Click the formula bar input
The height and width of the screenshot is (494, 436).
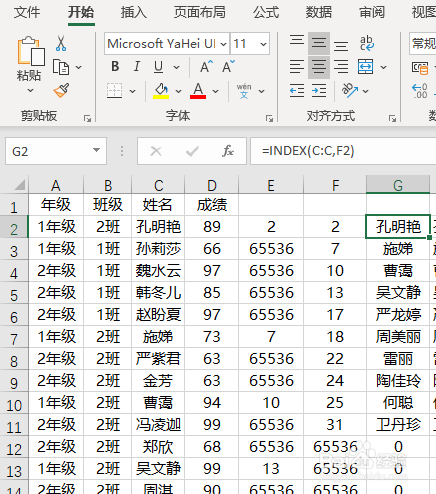tap(343, 151)
